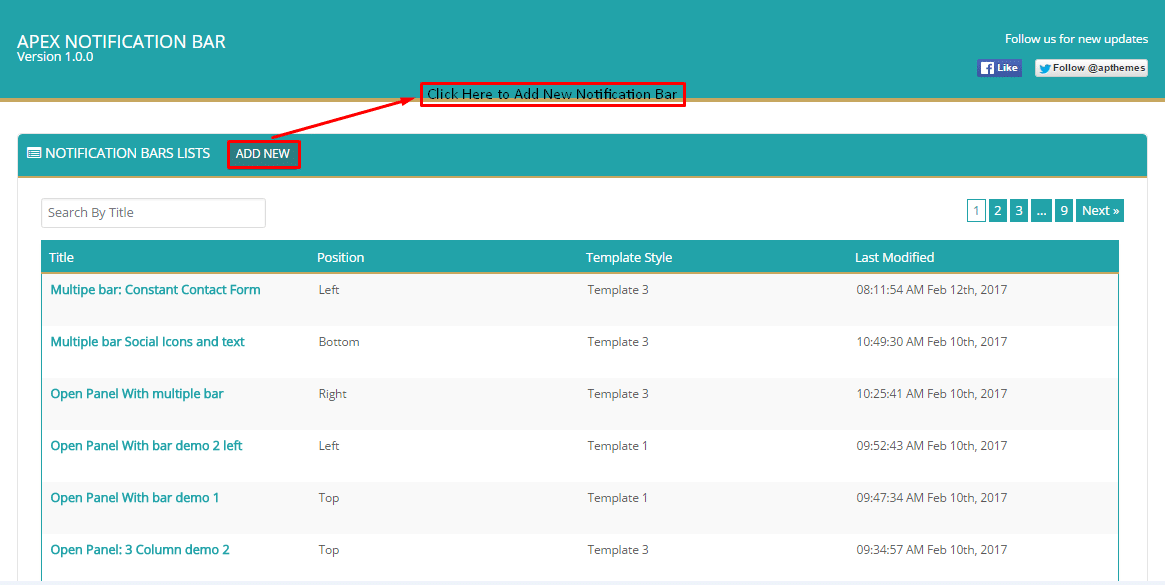1165x585 pixels.
Task: Click the 'Right' position cell
Action: pos(332,394)
